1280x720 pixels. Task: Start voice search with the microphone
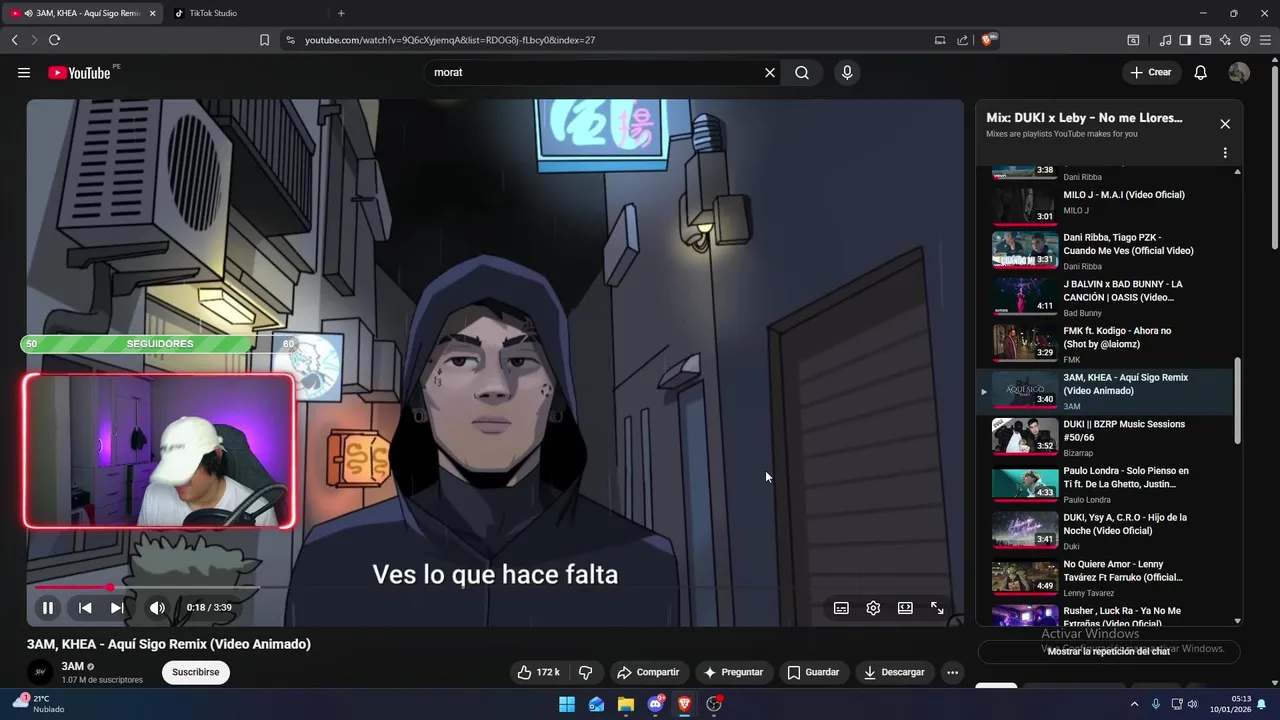click(x=847, y=73)
